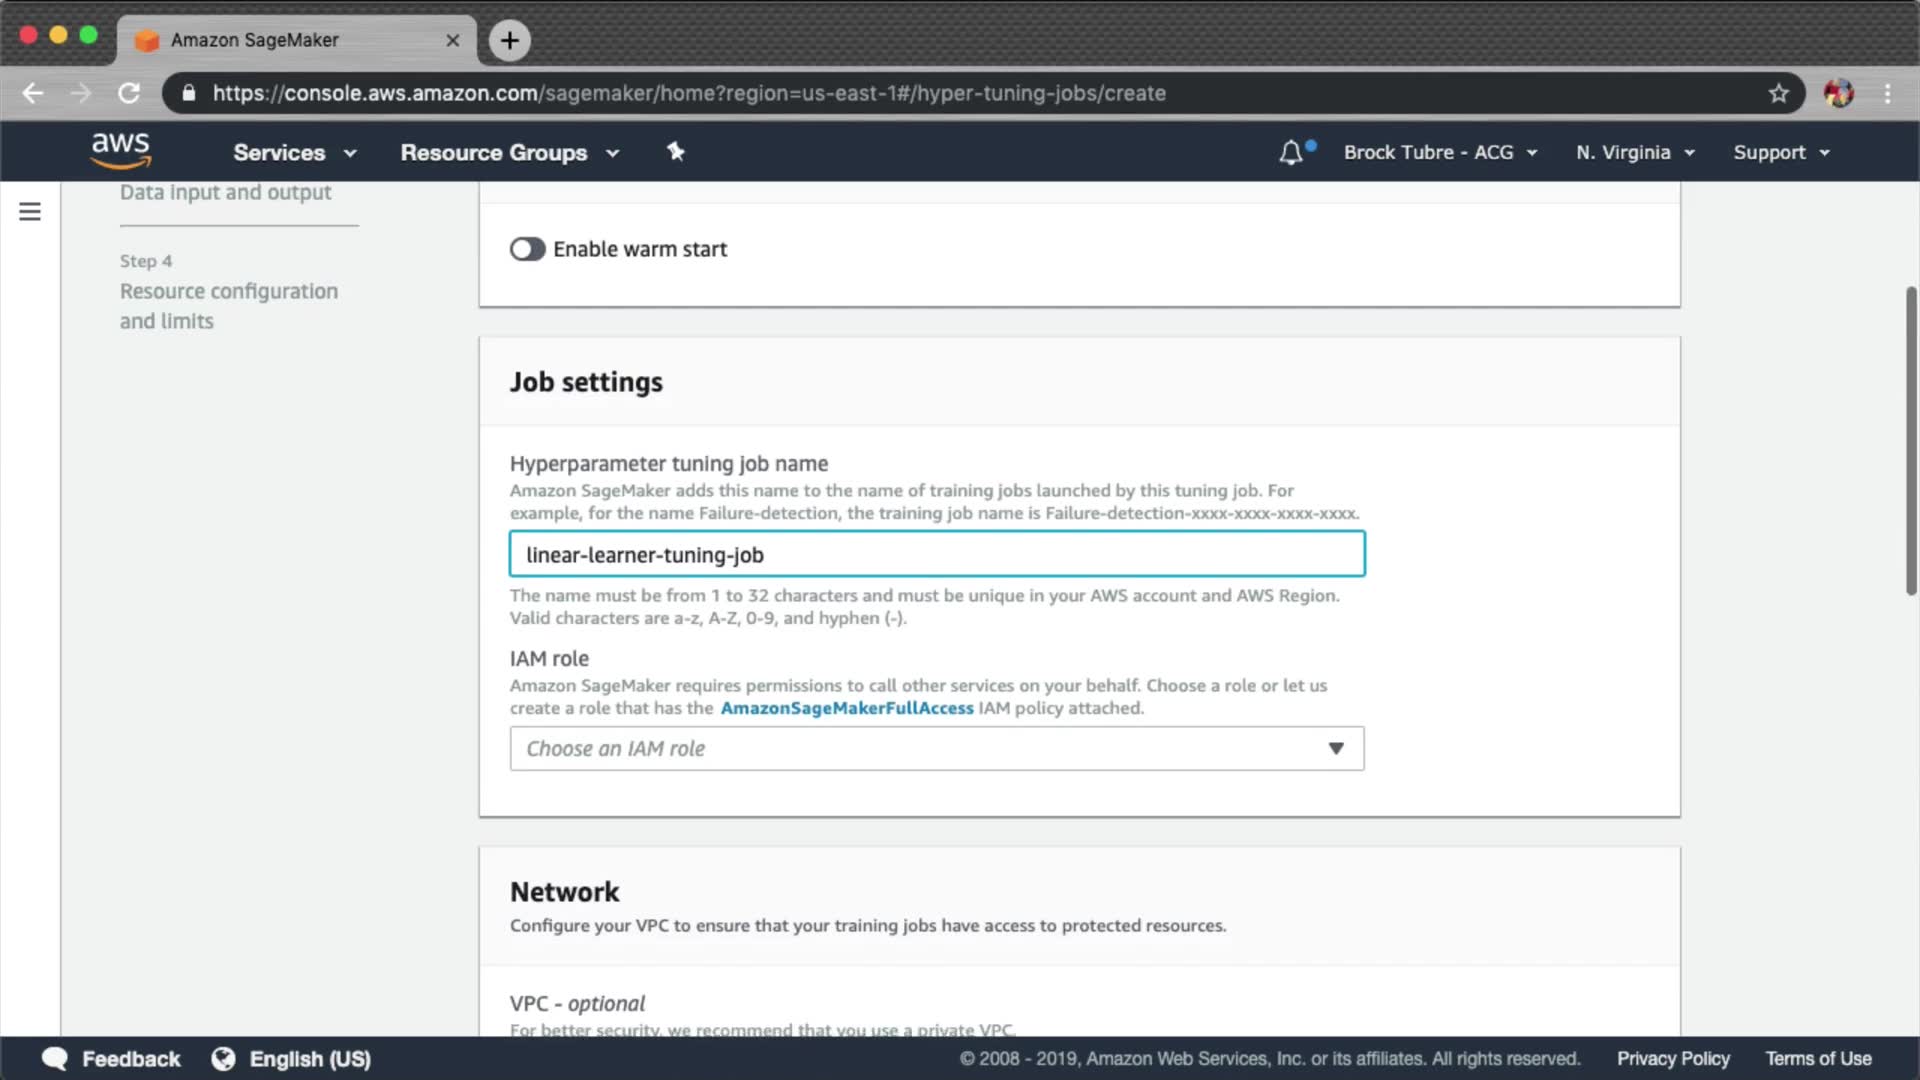Bookmark this page with star icon
The width and height of the screenshot is (1920, 1080).
[x=1778, y=93]
